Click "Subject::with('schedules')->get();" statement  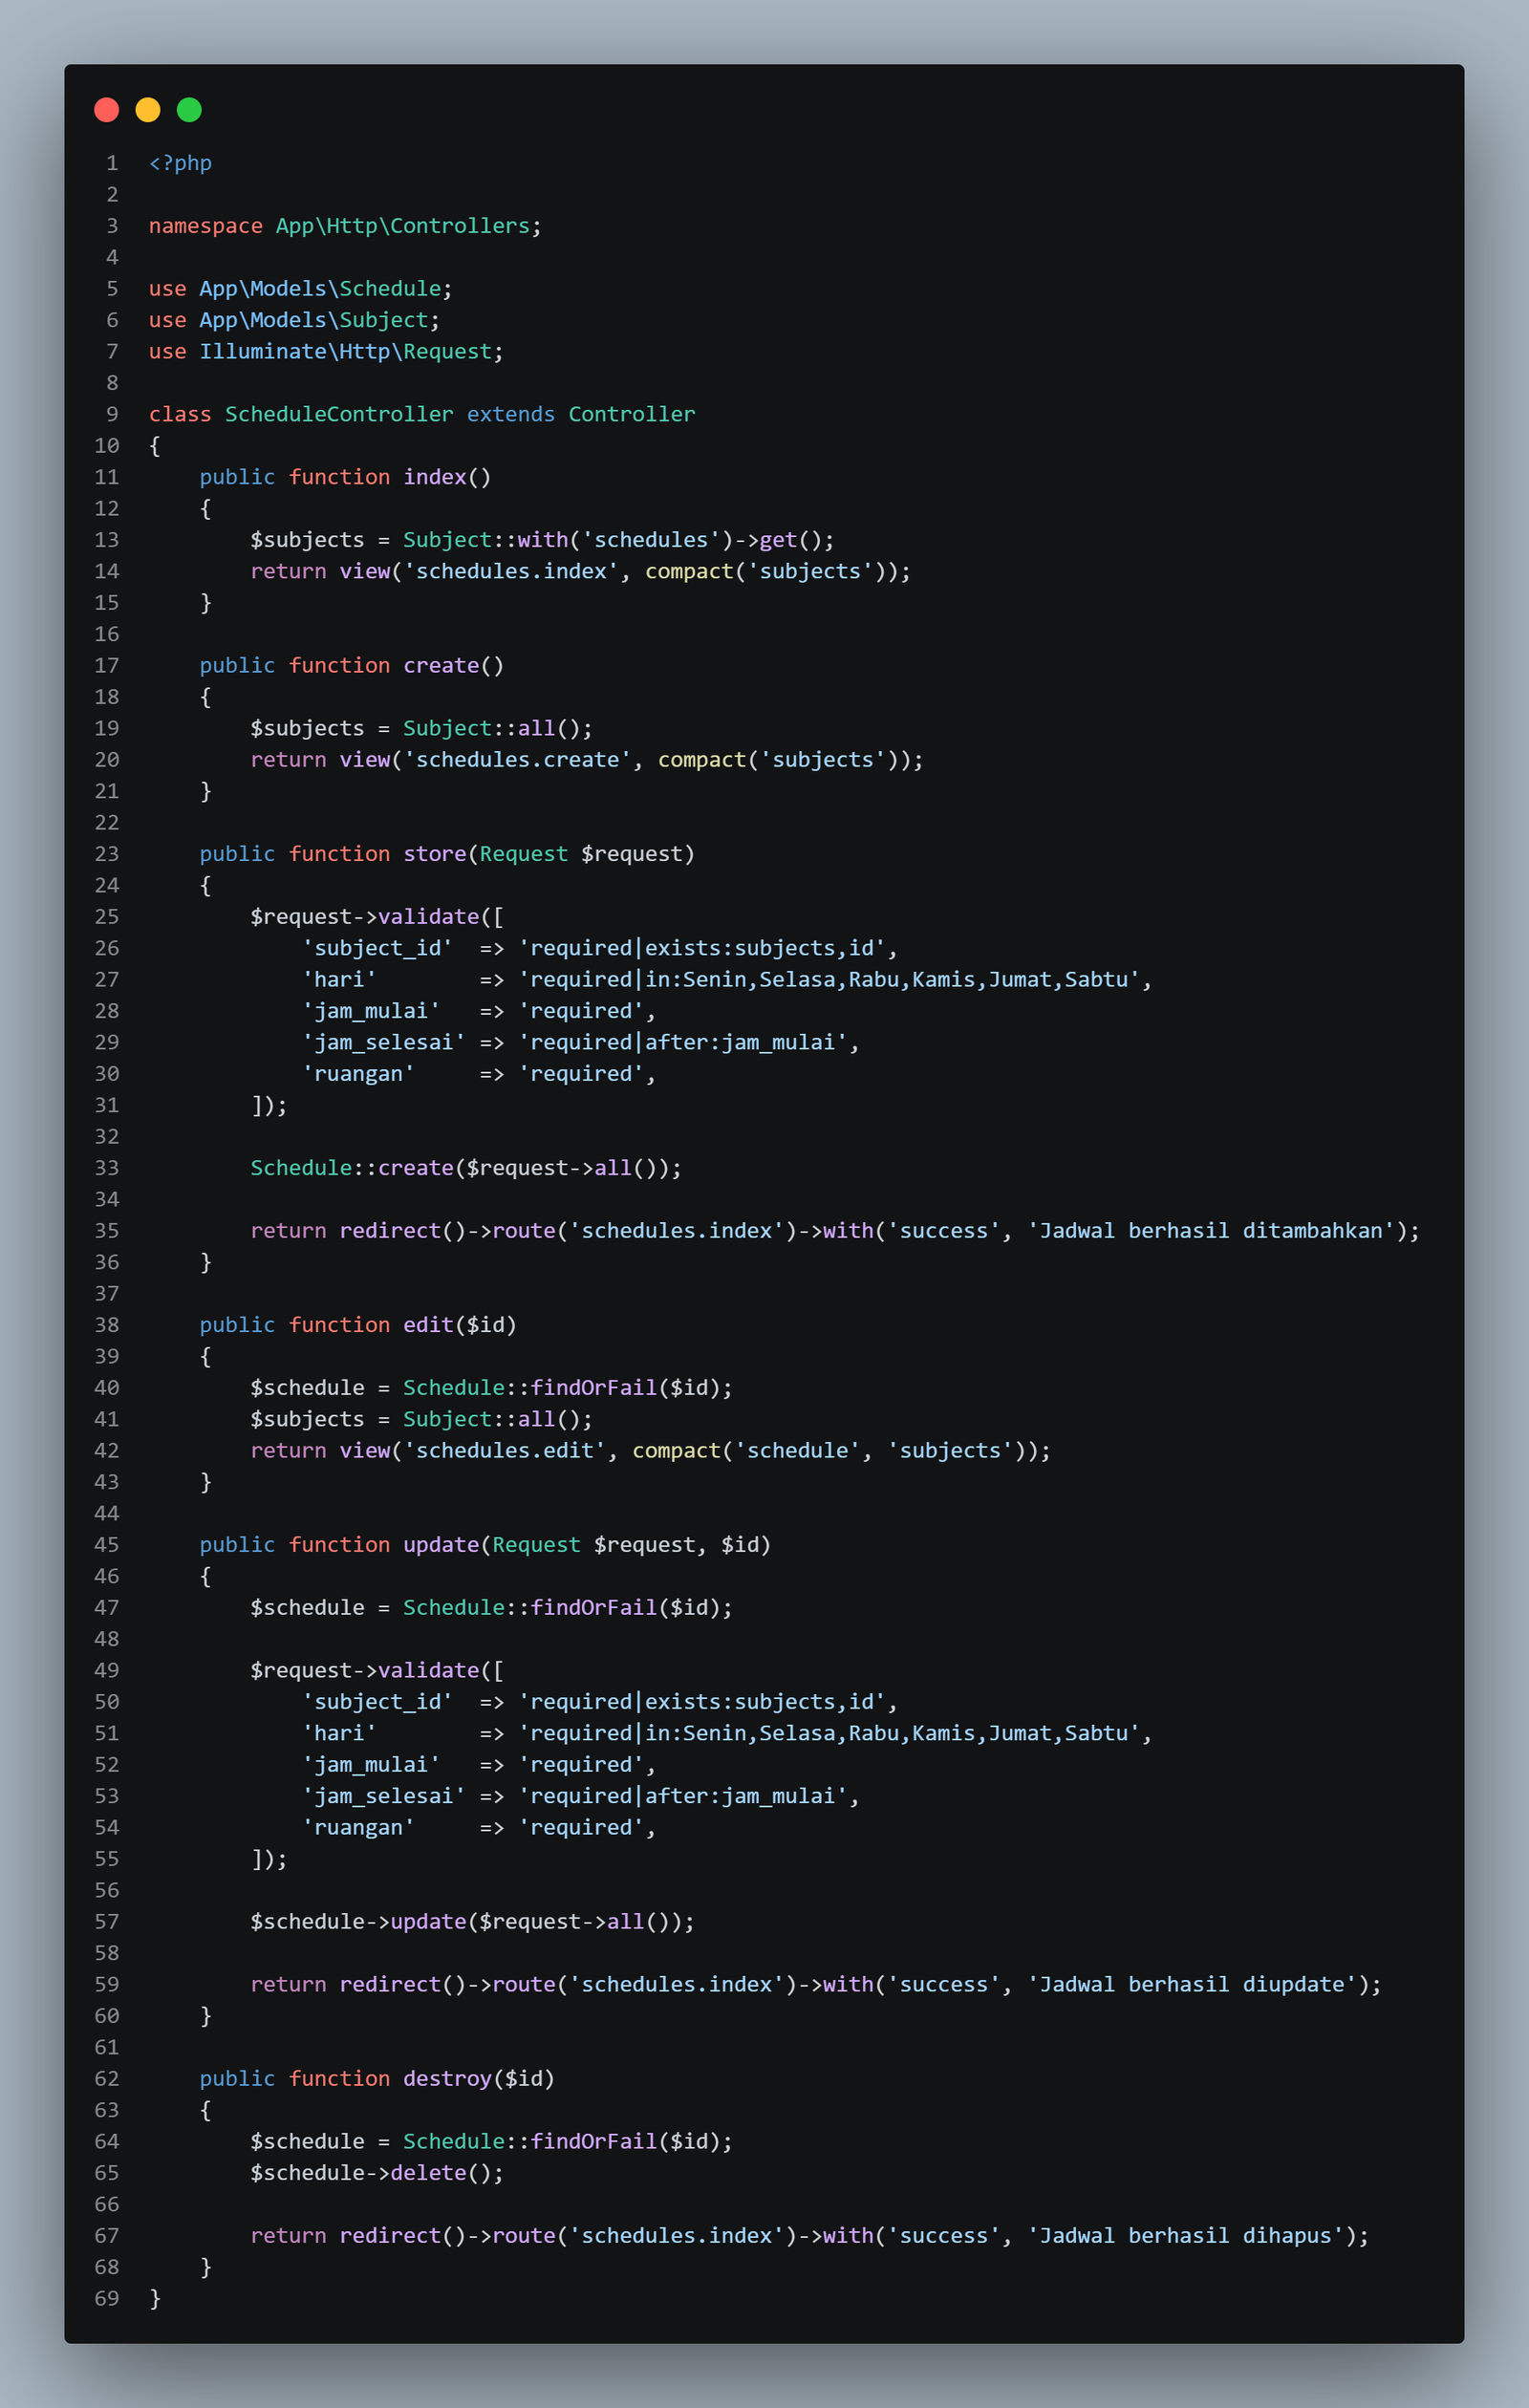(x=618, y=540)
